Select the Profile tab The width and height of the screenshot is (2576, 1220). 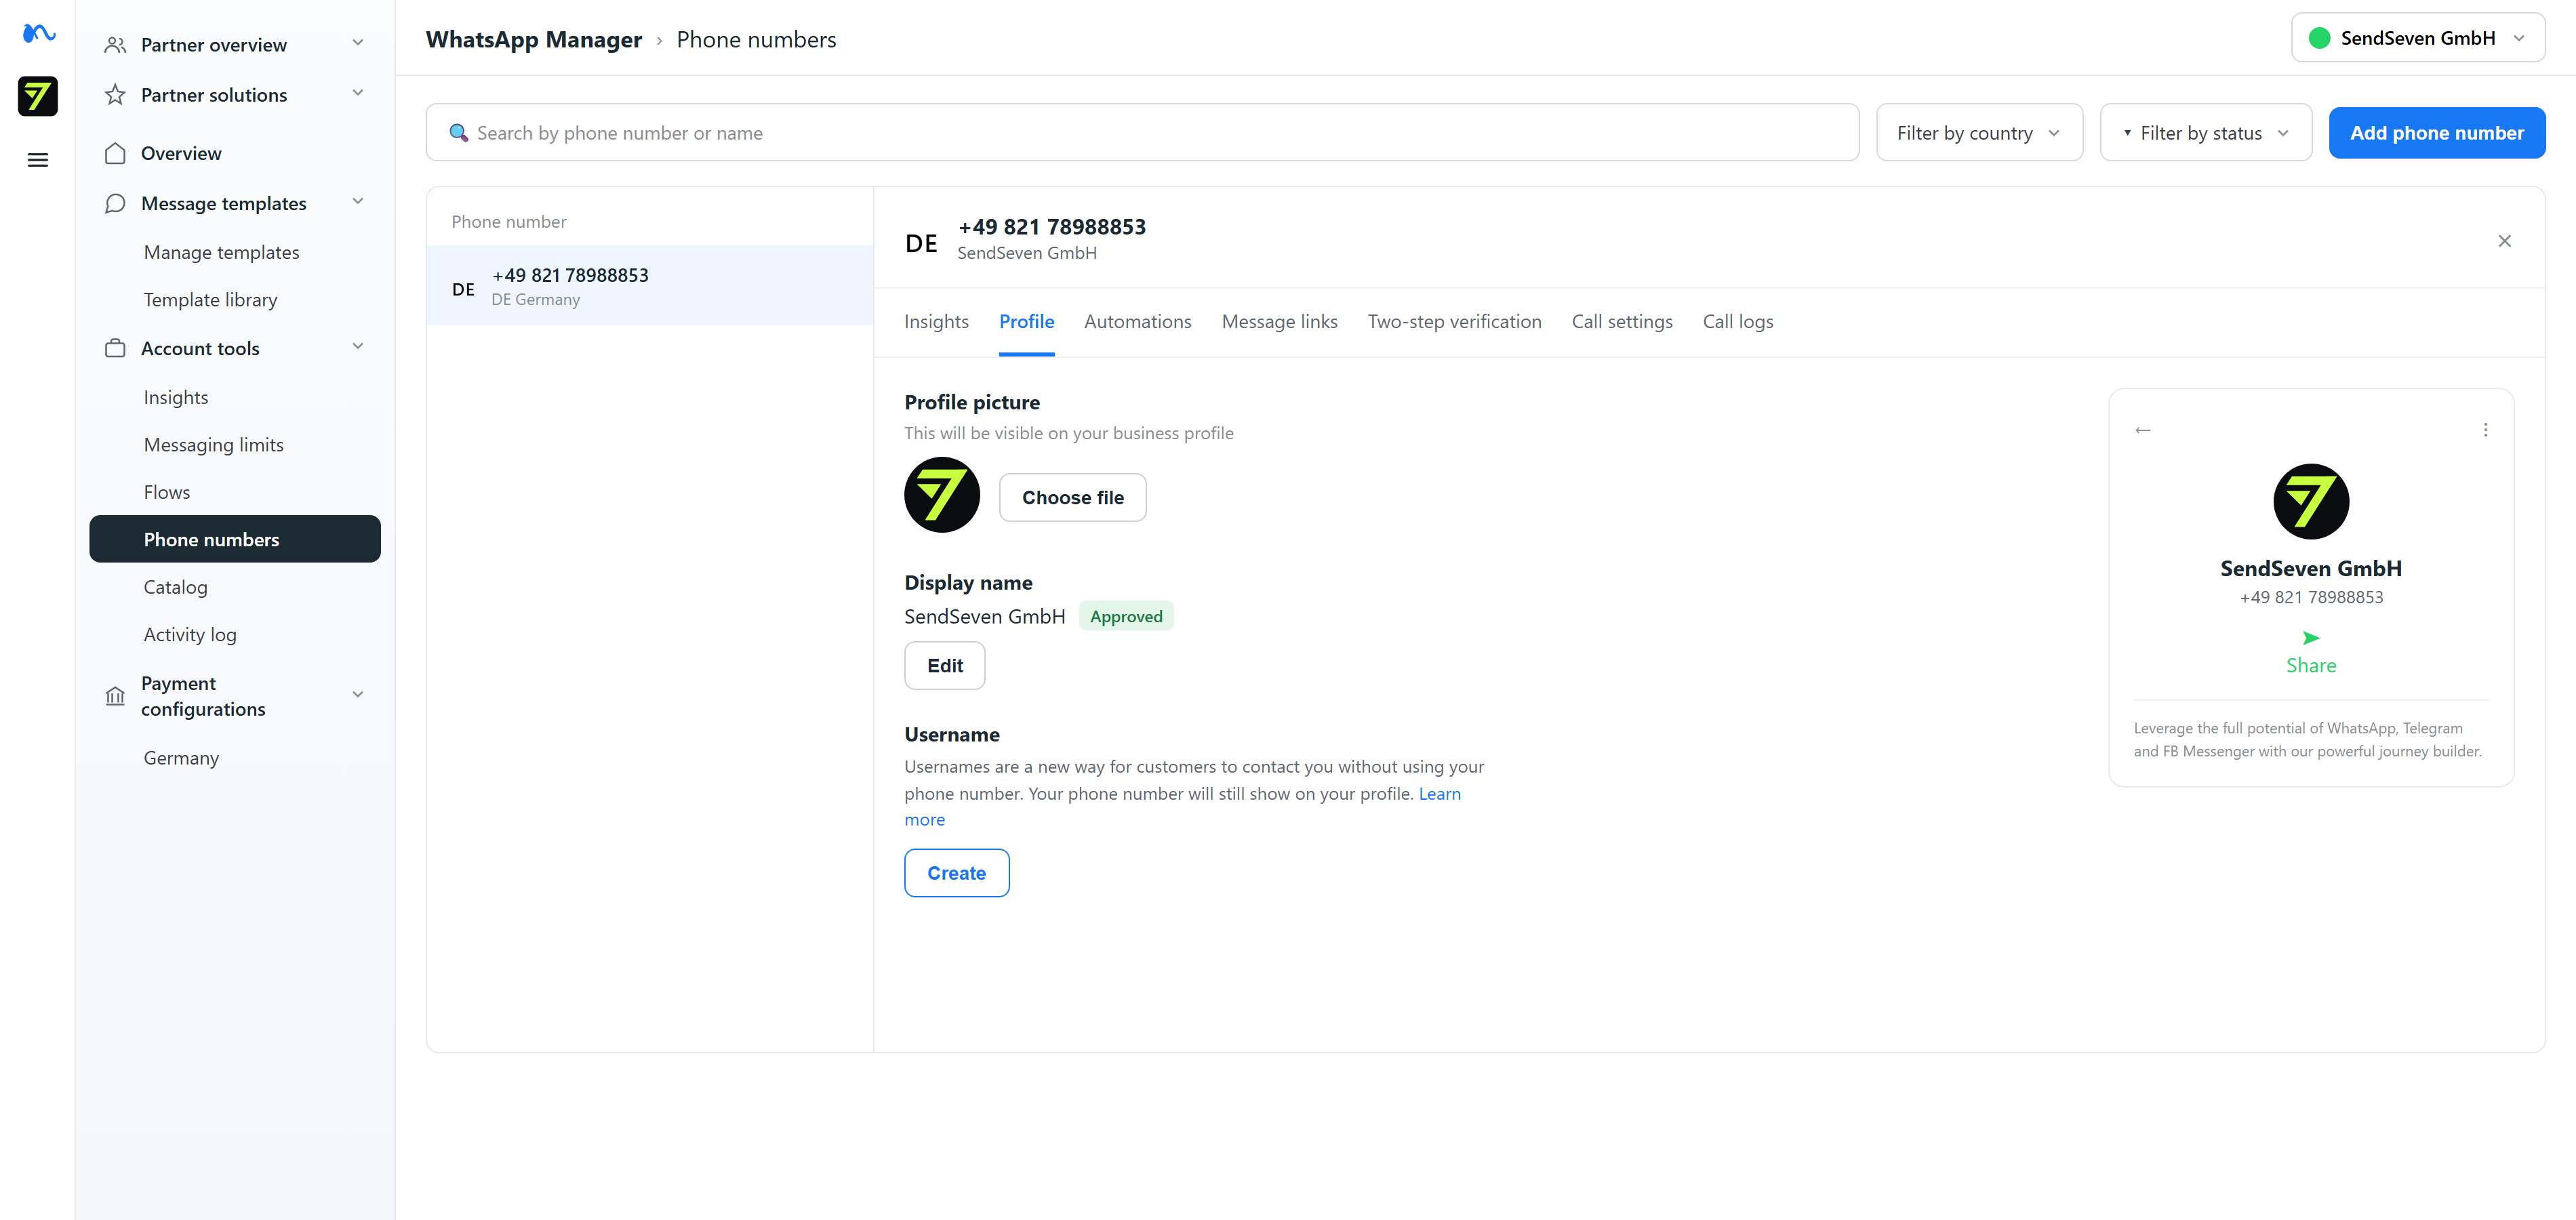click(x=1026, y=321)
